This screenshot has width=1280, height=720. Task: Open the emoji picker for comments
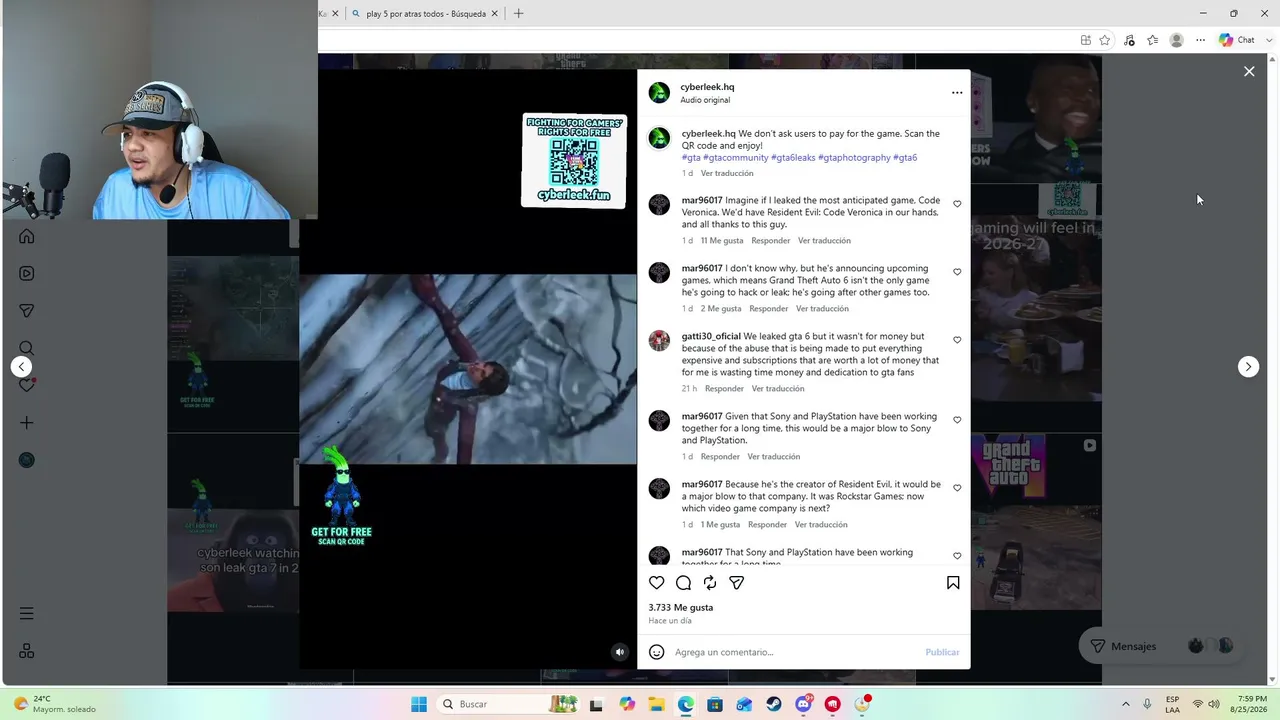(657, 652)
